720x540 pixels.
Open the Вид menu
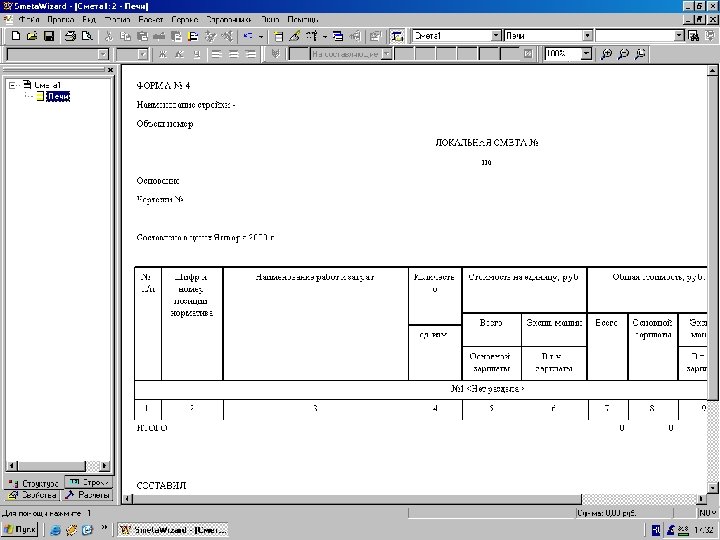tap(89, 20)
